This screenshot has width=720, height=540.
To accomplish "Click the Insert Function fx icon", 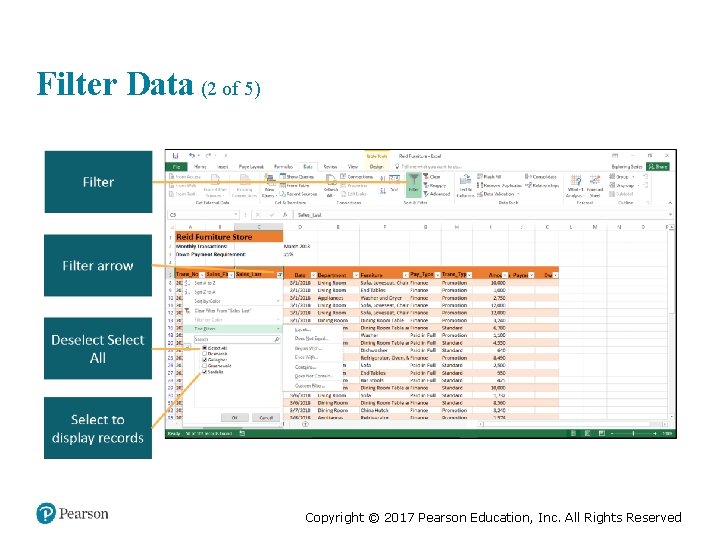I will tap(285, 215).
